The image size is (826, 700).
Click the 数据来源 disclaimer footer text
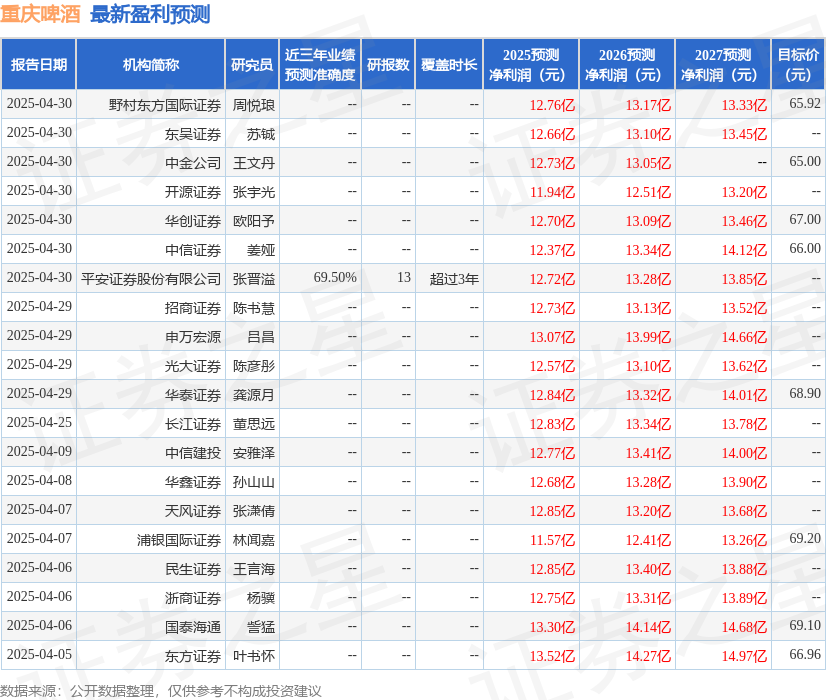click(161, 691)
